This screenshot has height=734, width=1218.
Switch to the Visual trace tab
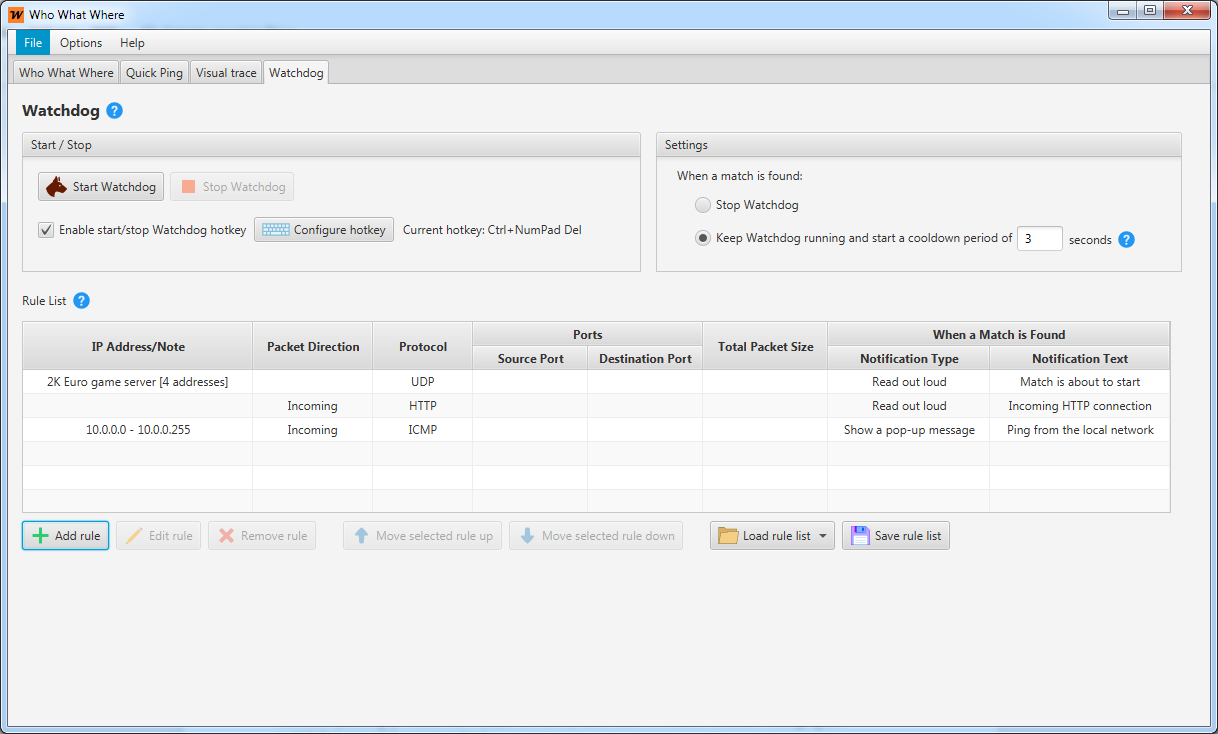pos(226,73)
